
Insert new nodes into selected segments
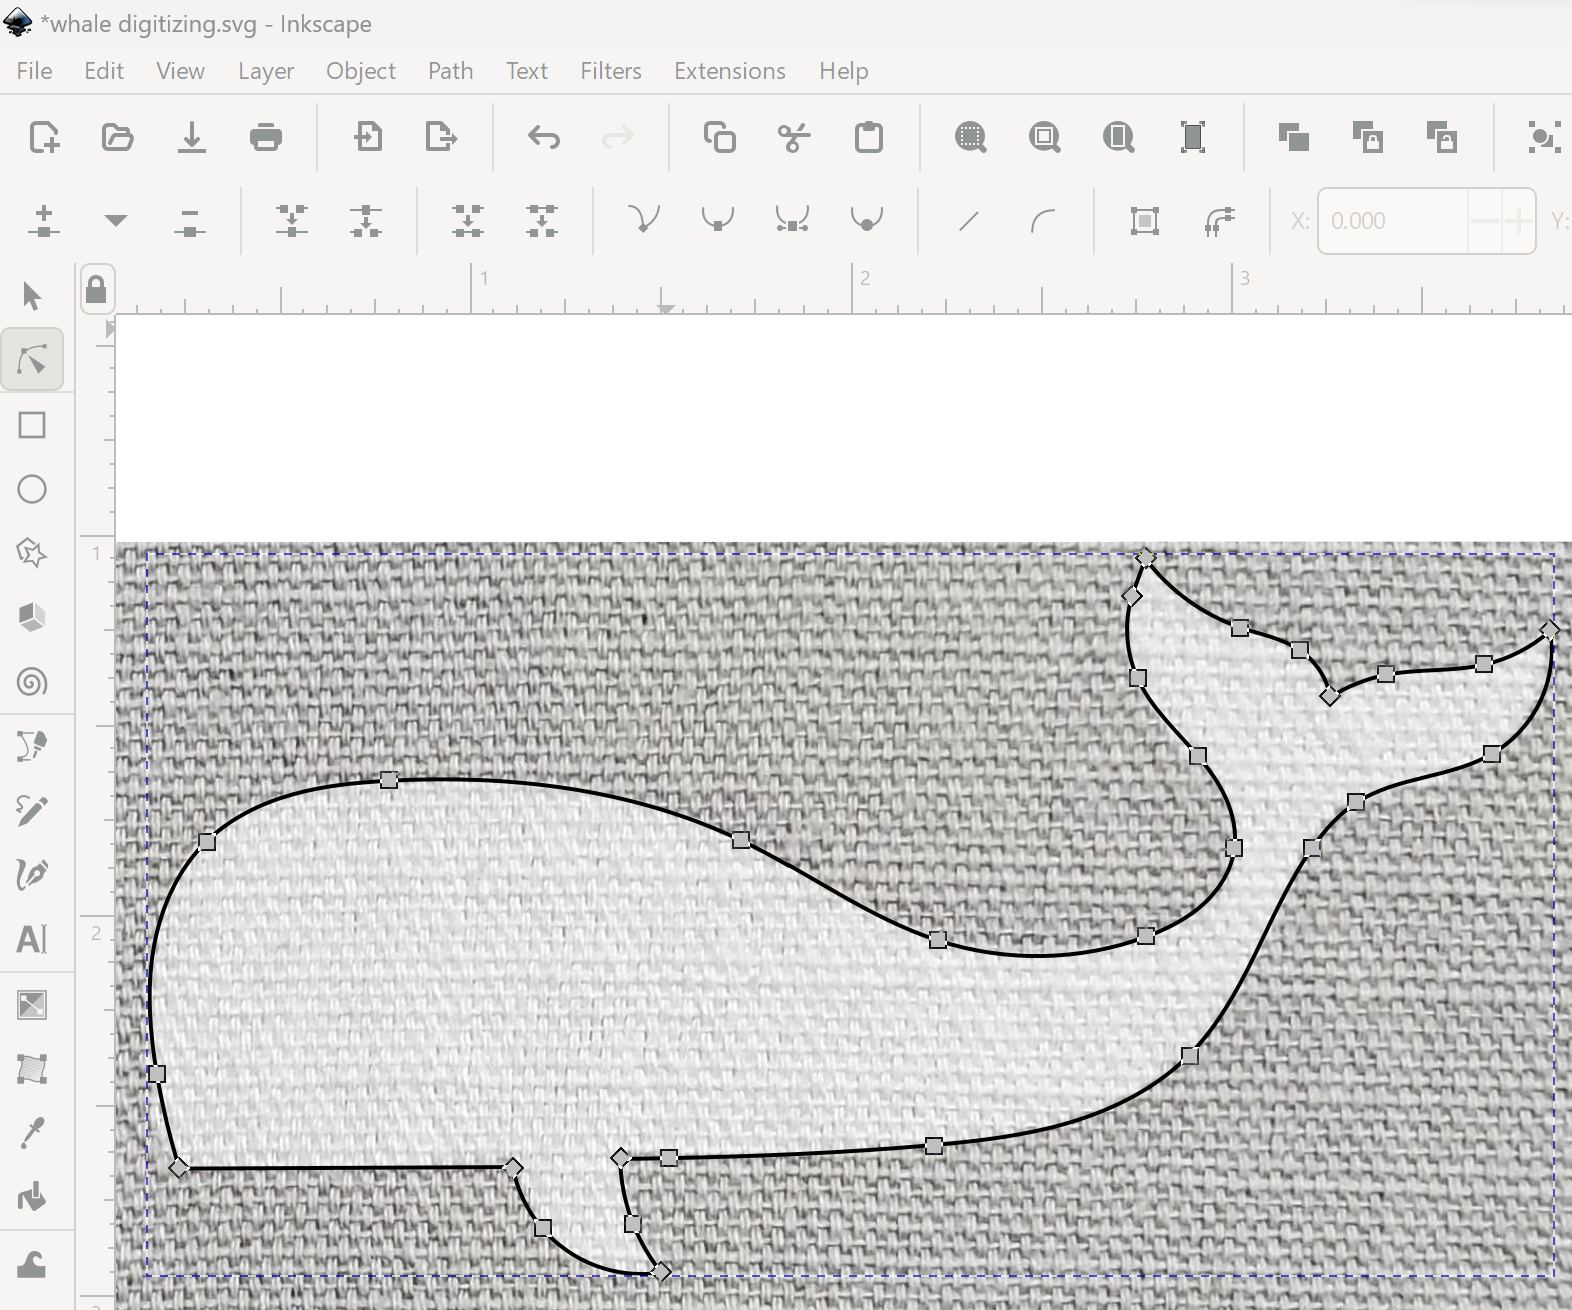(x=44, y=220)
